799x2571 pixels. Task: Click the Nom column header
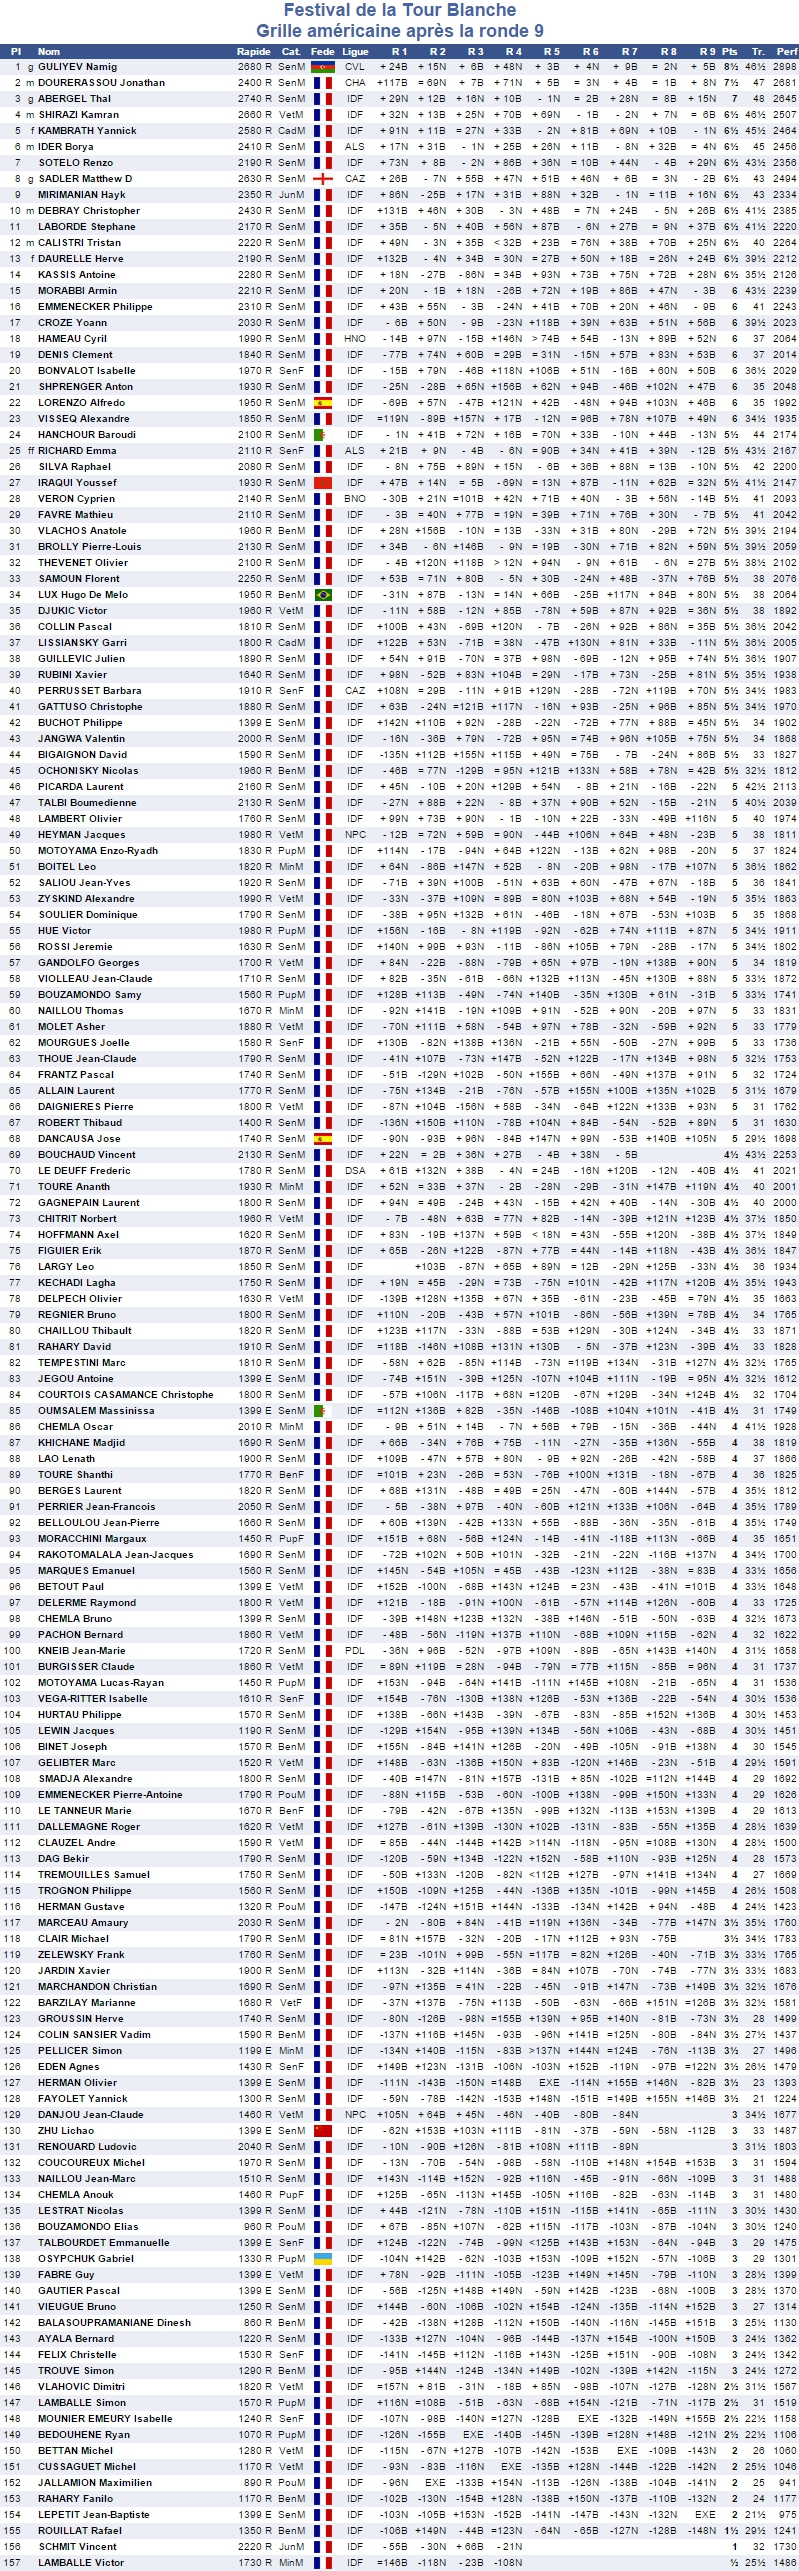(49, 51)
